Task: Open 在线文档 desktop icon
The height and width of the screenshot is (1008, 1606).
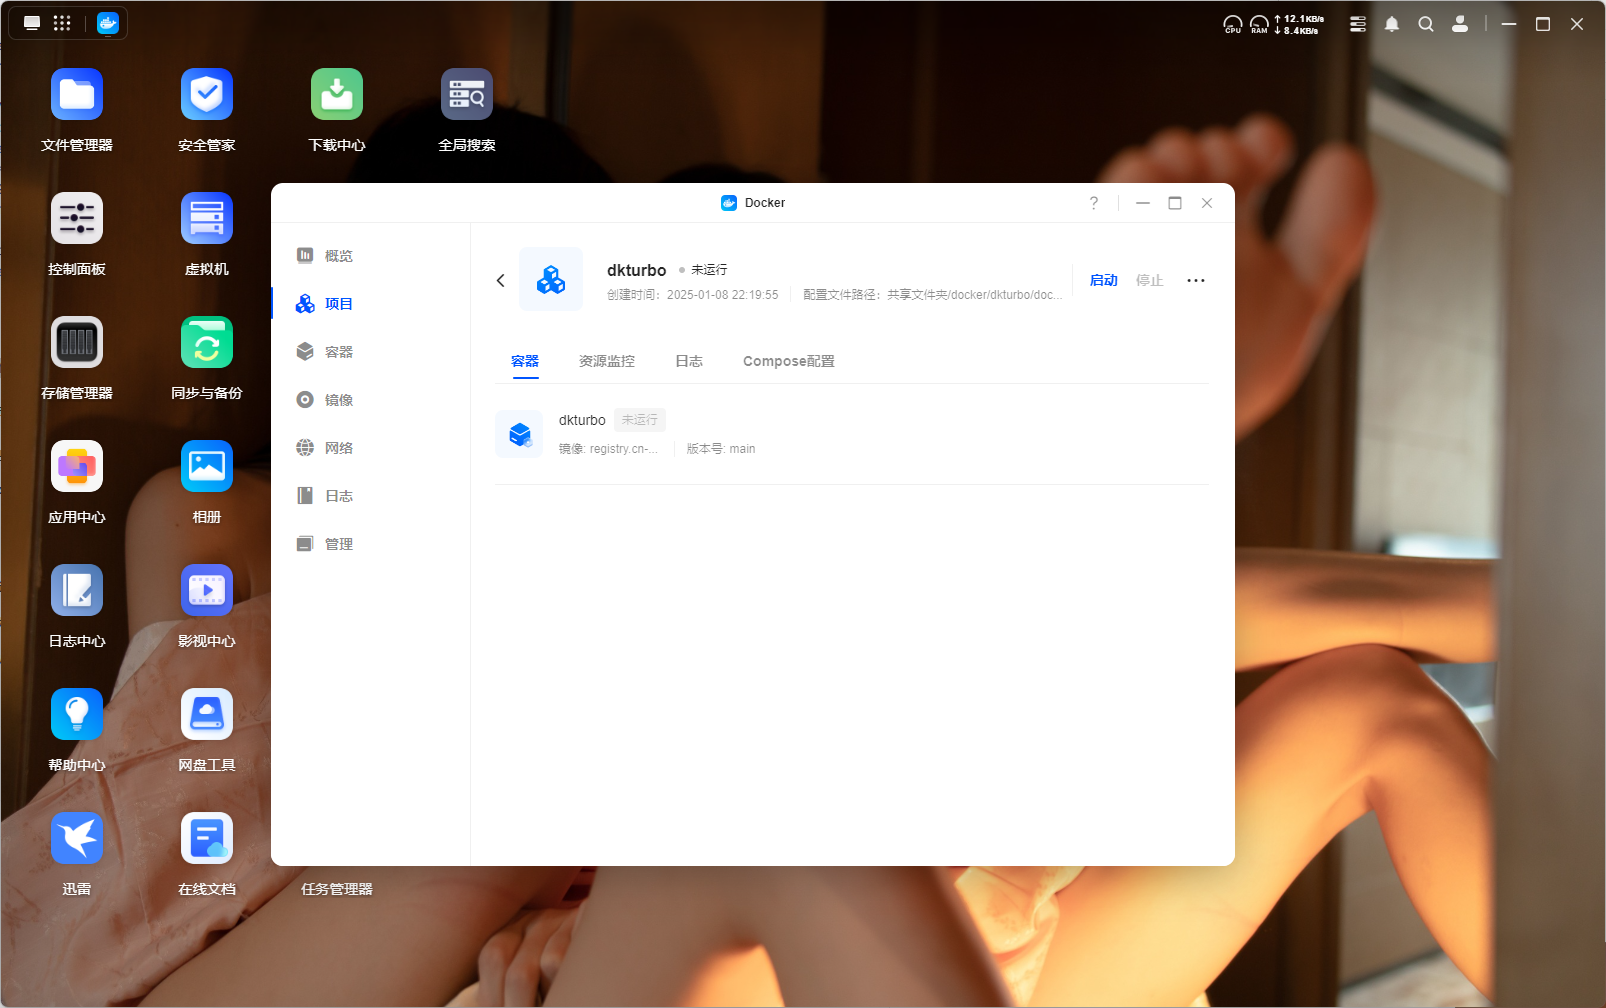Action: (x=207, y=839)
